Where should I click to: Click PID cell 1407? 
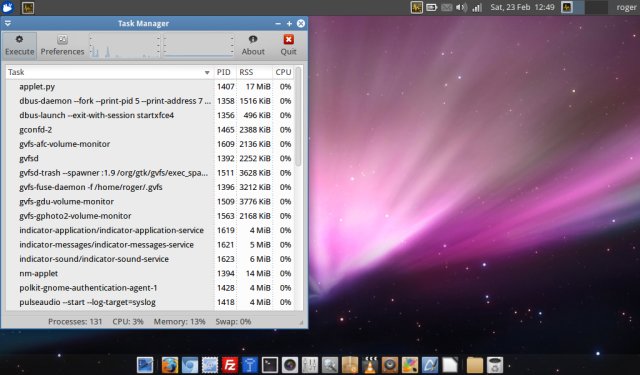226,87
